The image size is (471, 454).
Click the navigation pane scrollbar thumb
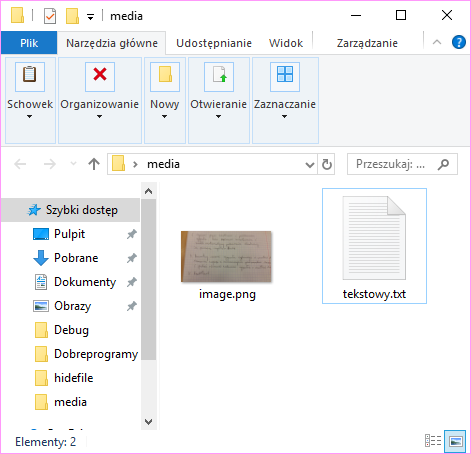(x=149, y=279)
